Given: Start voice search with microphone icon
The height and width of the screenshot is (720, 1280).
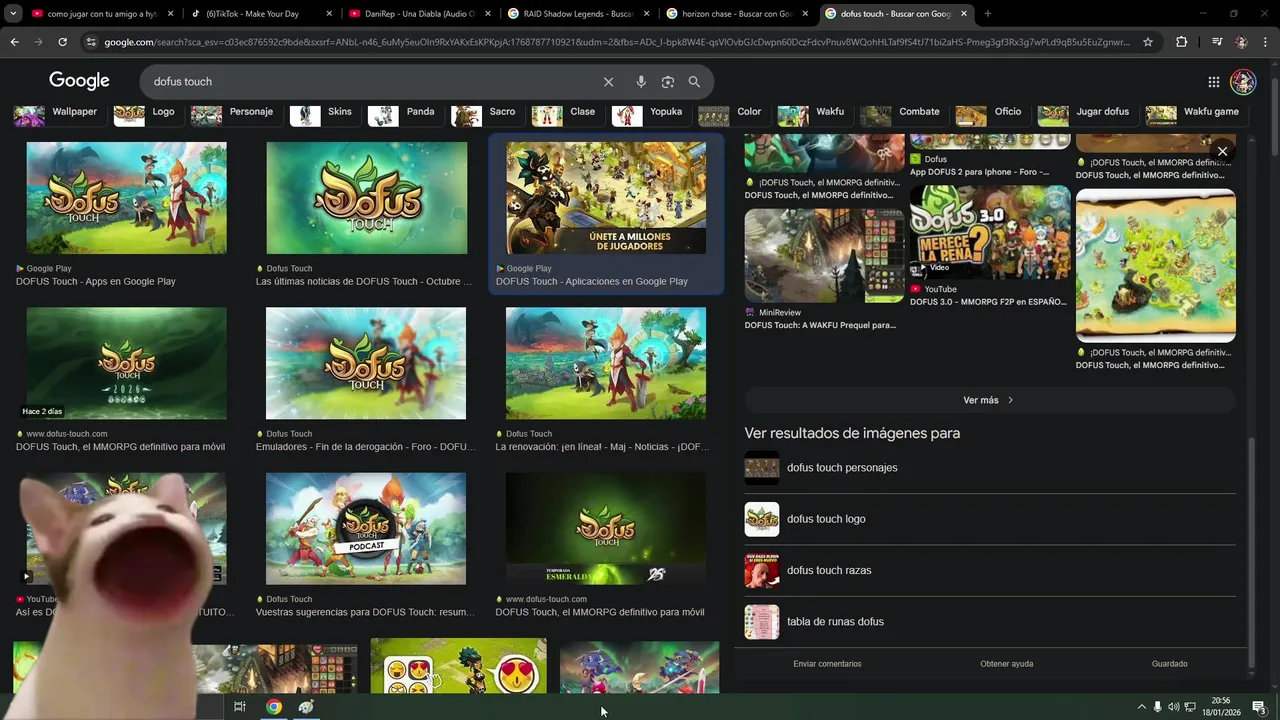Looking at the screenshot, I should coord(641,82).
